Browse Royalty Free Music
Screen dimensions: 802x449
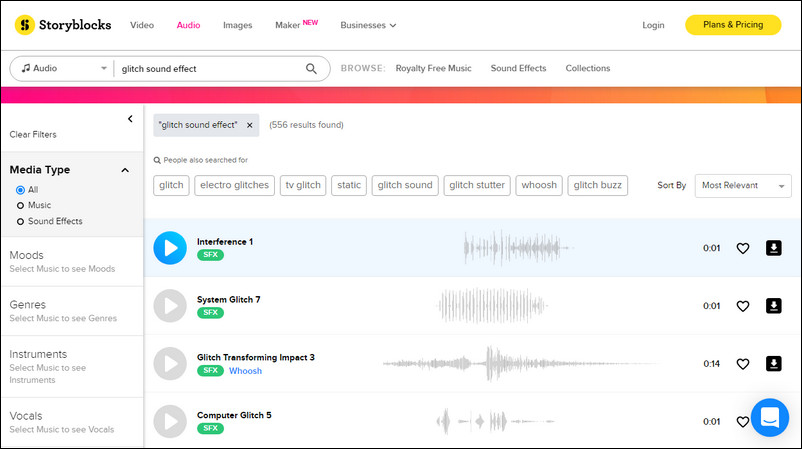pos(433,68)
